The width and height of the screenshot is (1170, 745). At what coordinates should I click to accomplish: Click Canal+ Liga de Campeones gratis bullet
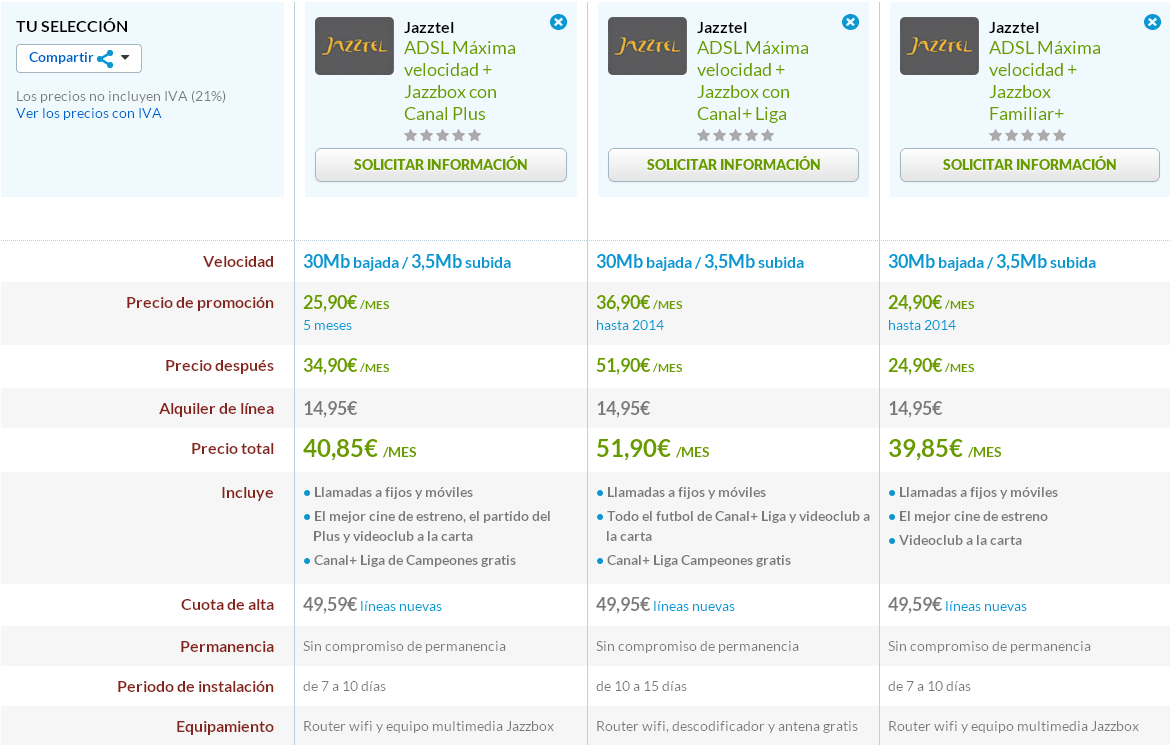pos(410,561)
